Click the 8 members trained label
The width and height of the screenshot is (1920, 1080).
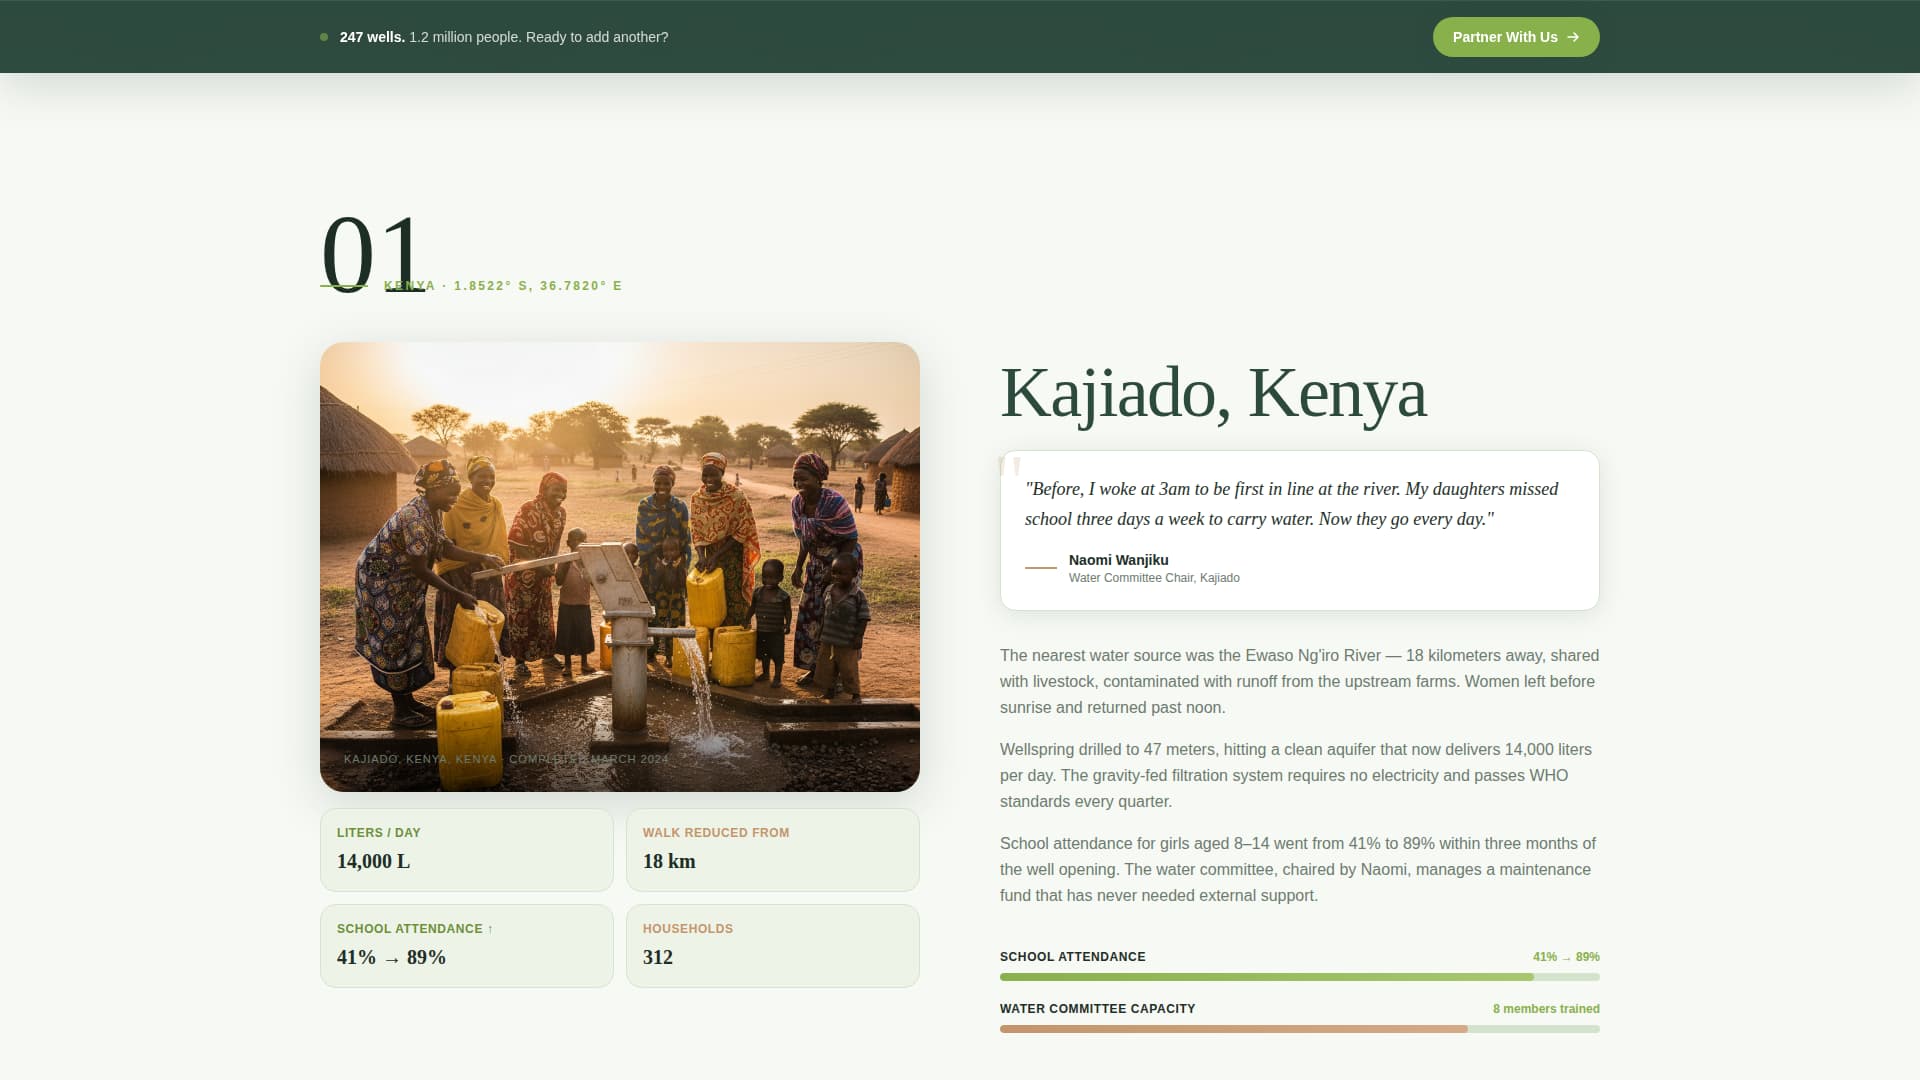point(1545,1009)
